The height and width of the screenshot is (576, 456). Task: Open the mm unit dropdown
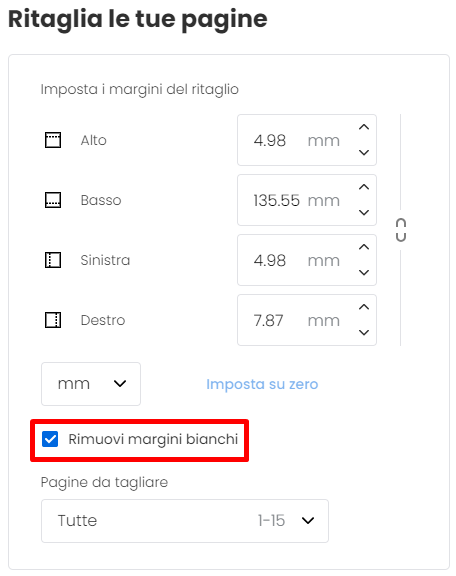(x=91, y=384)
